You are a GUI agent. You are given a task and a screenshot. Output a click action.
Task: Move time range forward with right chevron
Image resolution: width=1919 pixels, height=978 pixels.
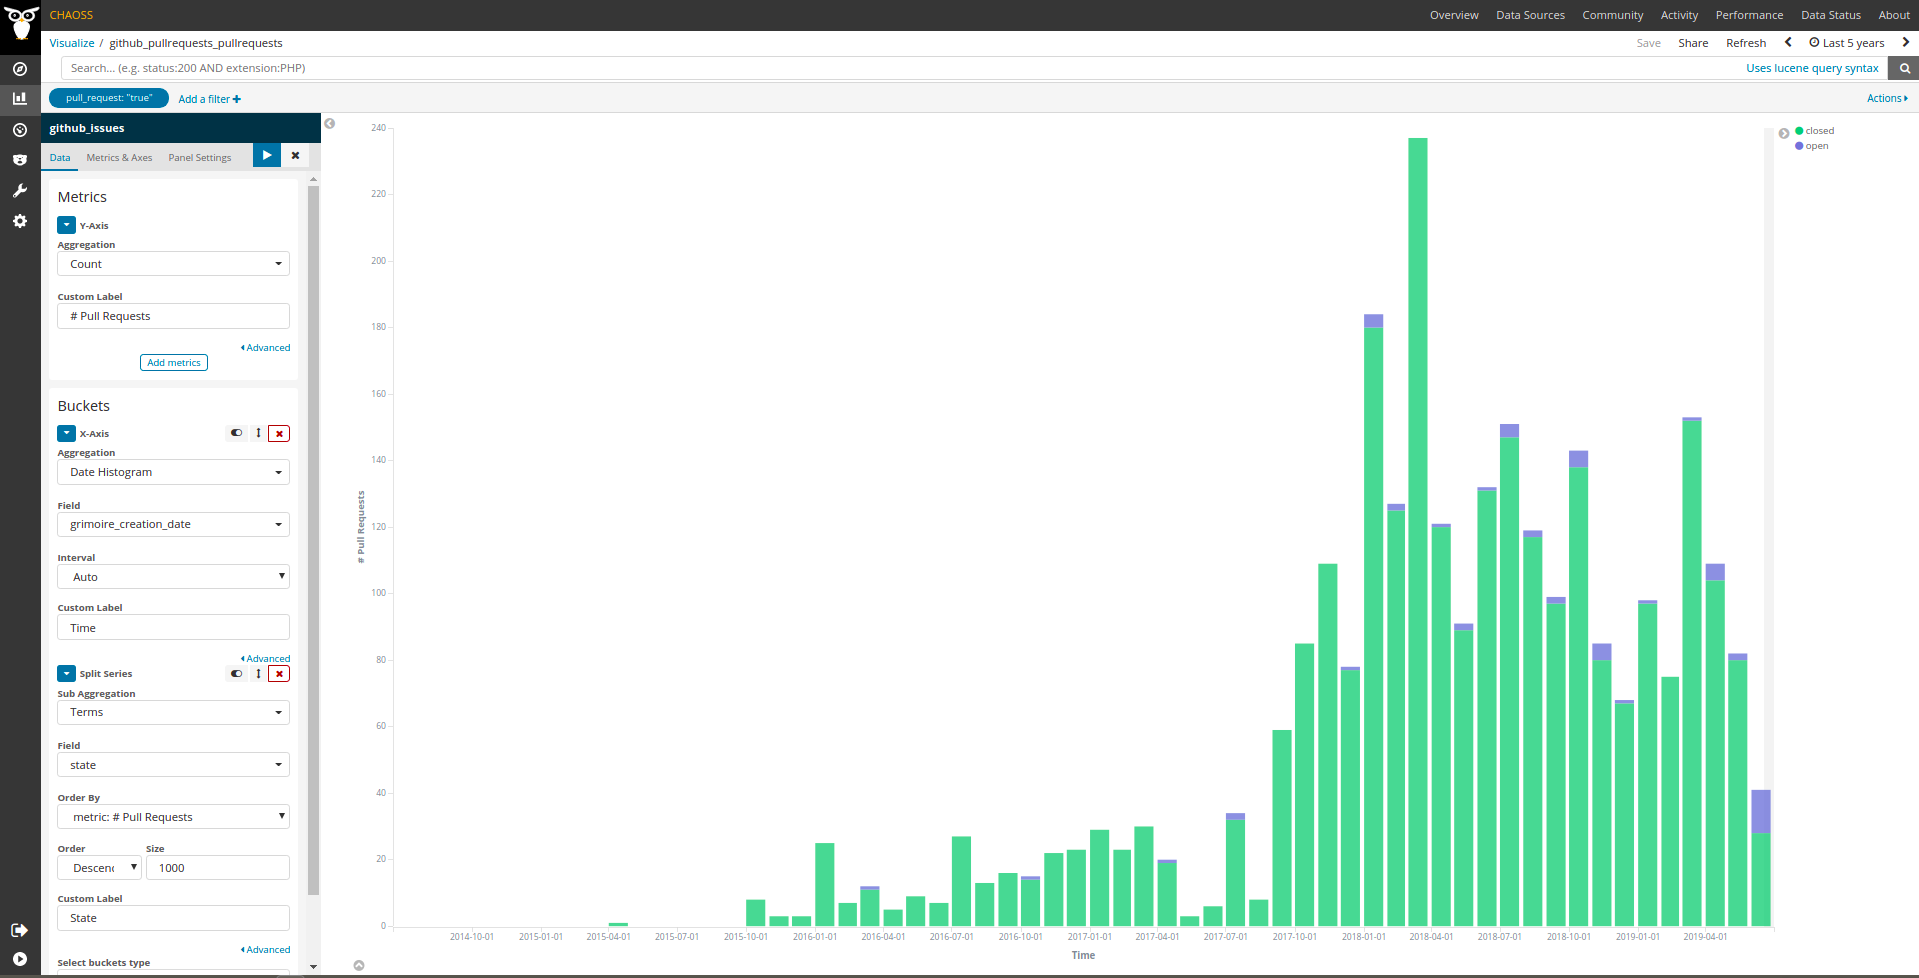pos(1905,42)
